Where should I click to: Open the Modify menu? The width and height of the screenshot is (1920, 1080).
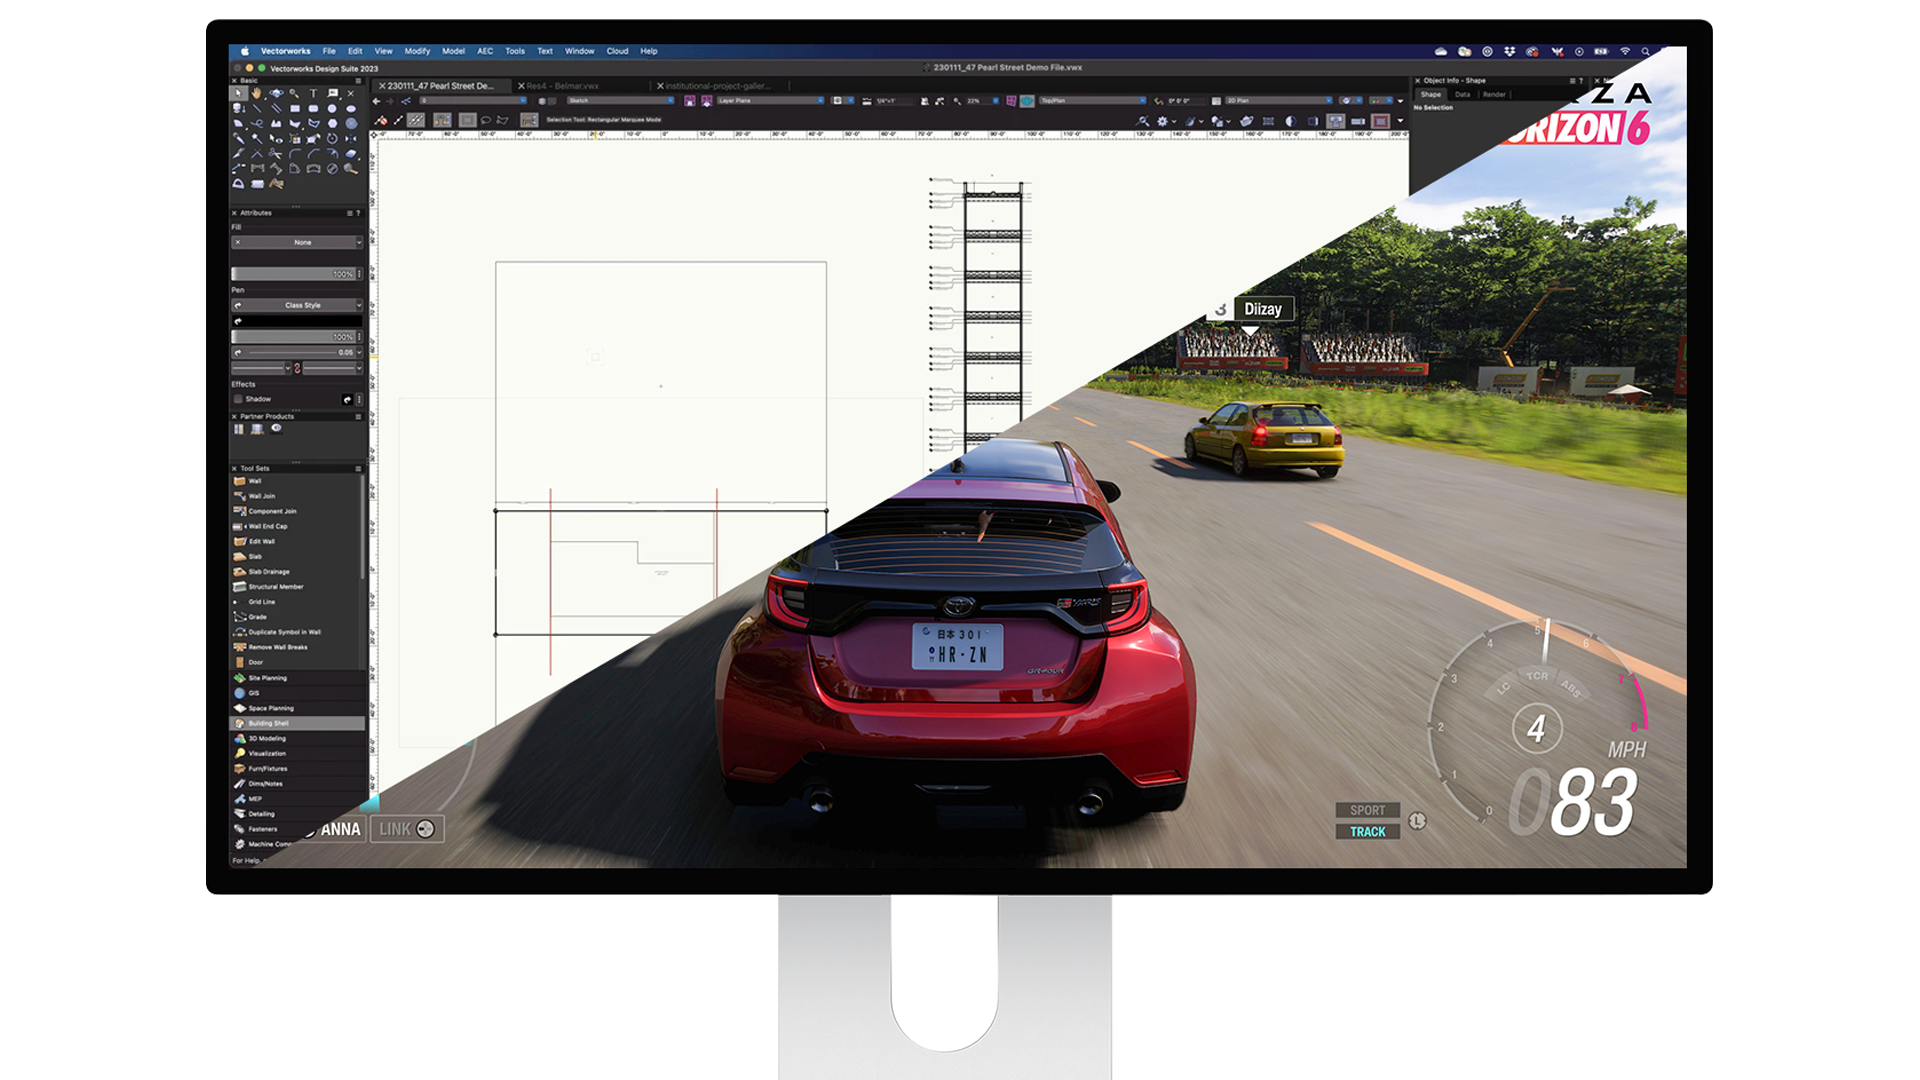417,51
